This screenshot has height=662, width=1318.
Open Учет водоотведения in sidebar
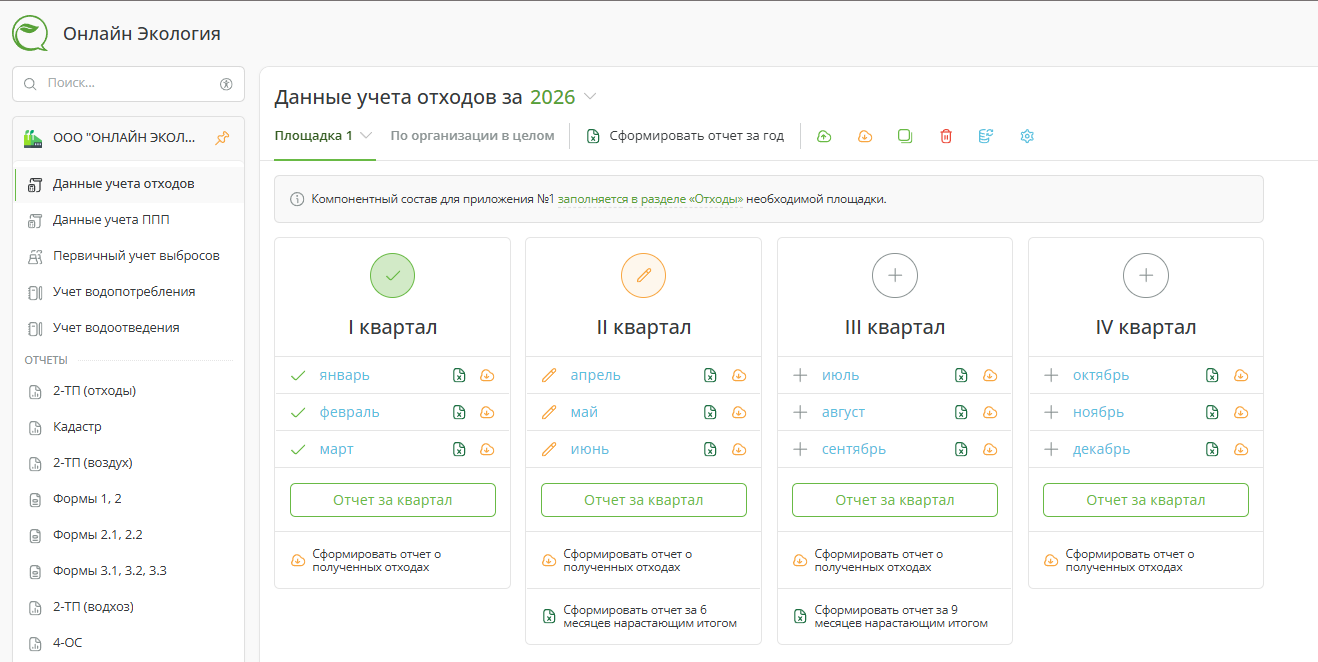(x=128, y=328)
